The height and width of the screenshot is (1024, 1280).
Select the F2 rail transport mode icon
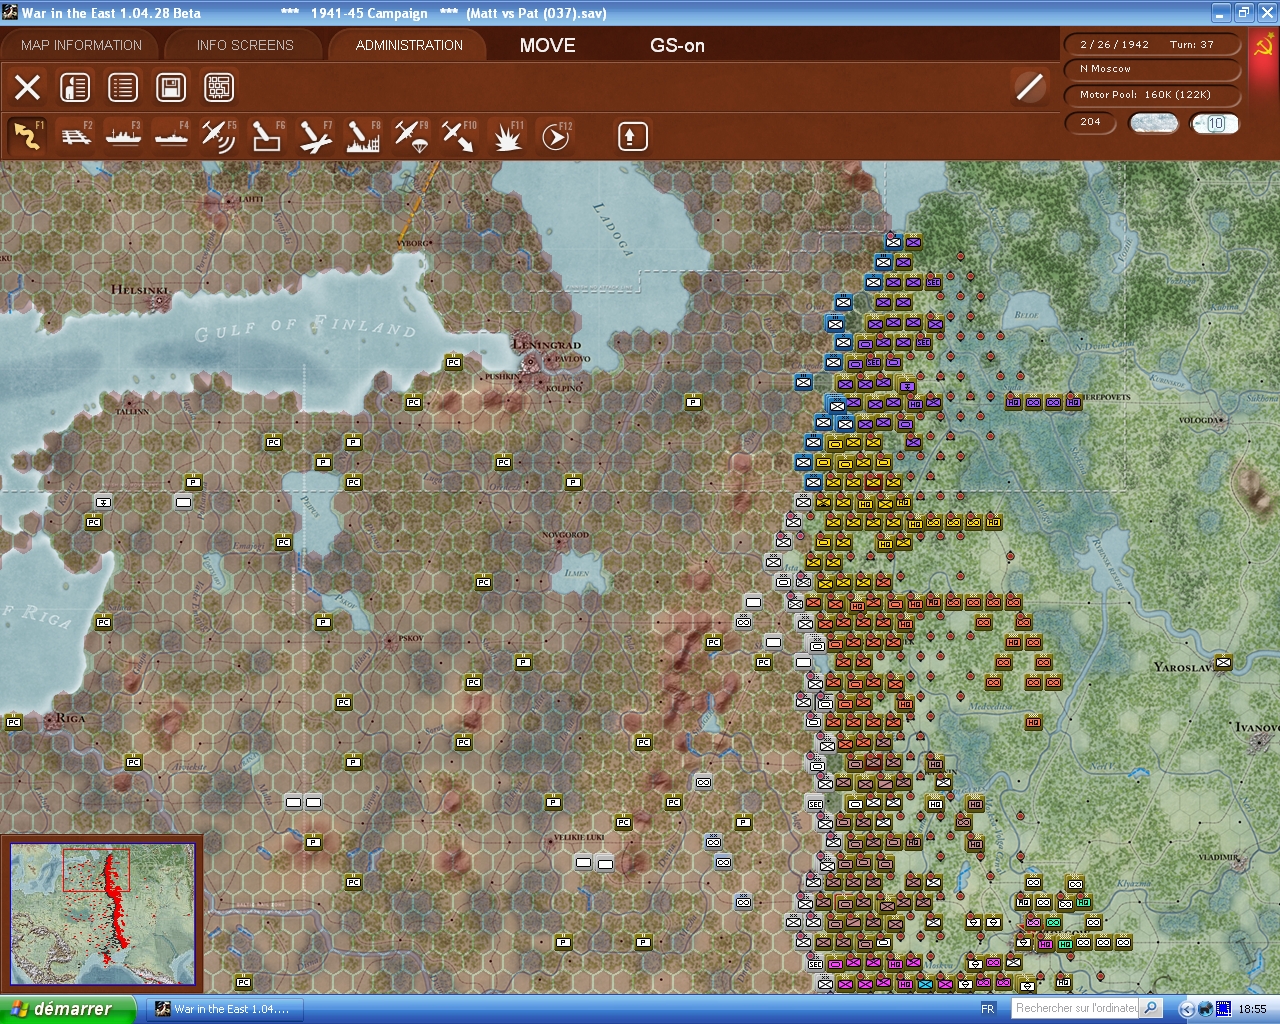[76, 136]
